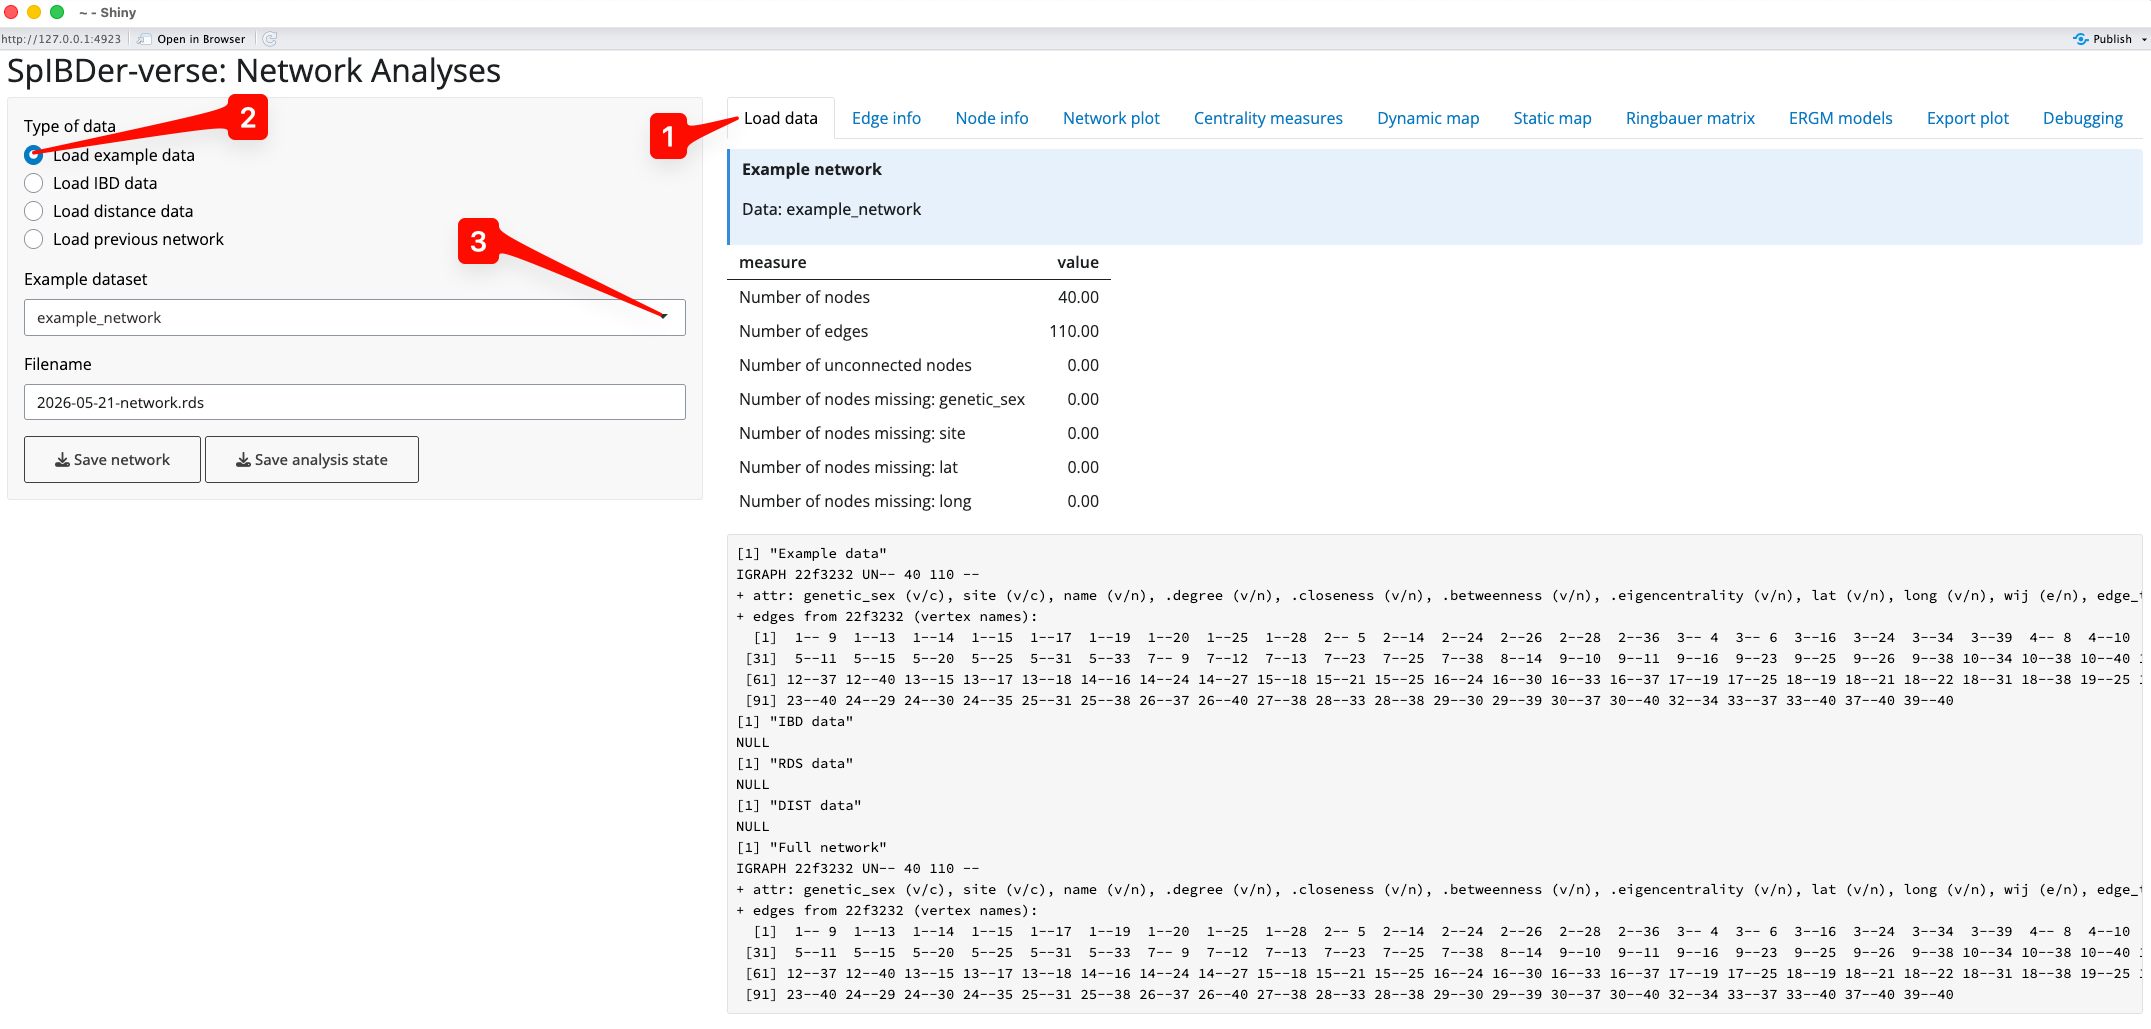Select Load IBD data option
Image resolution: width=2151 pixels, height=1029 pixels.
point(34,183)
